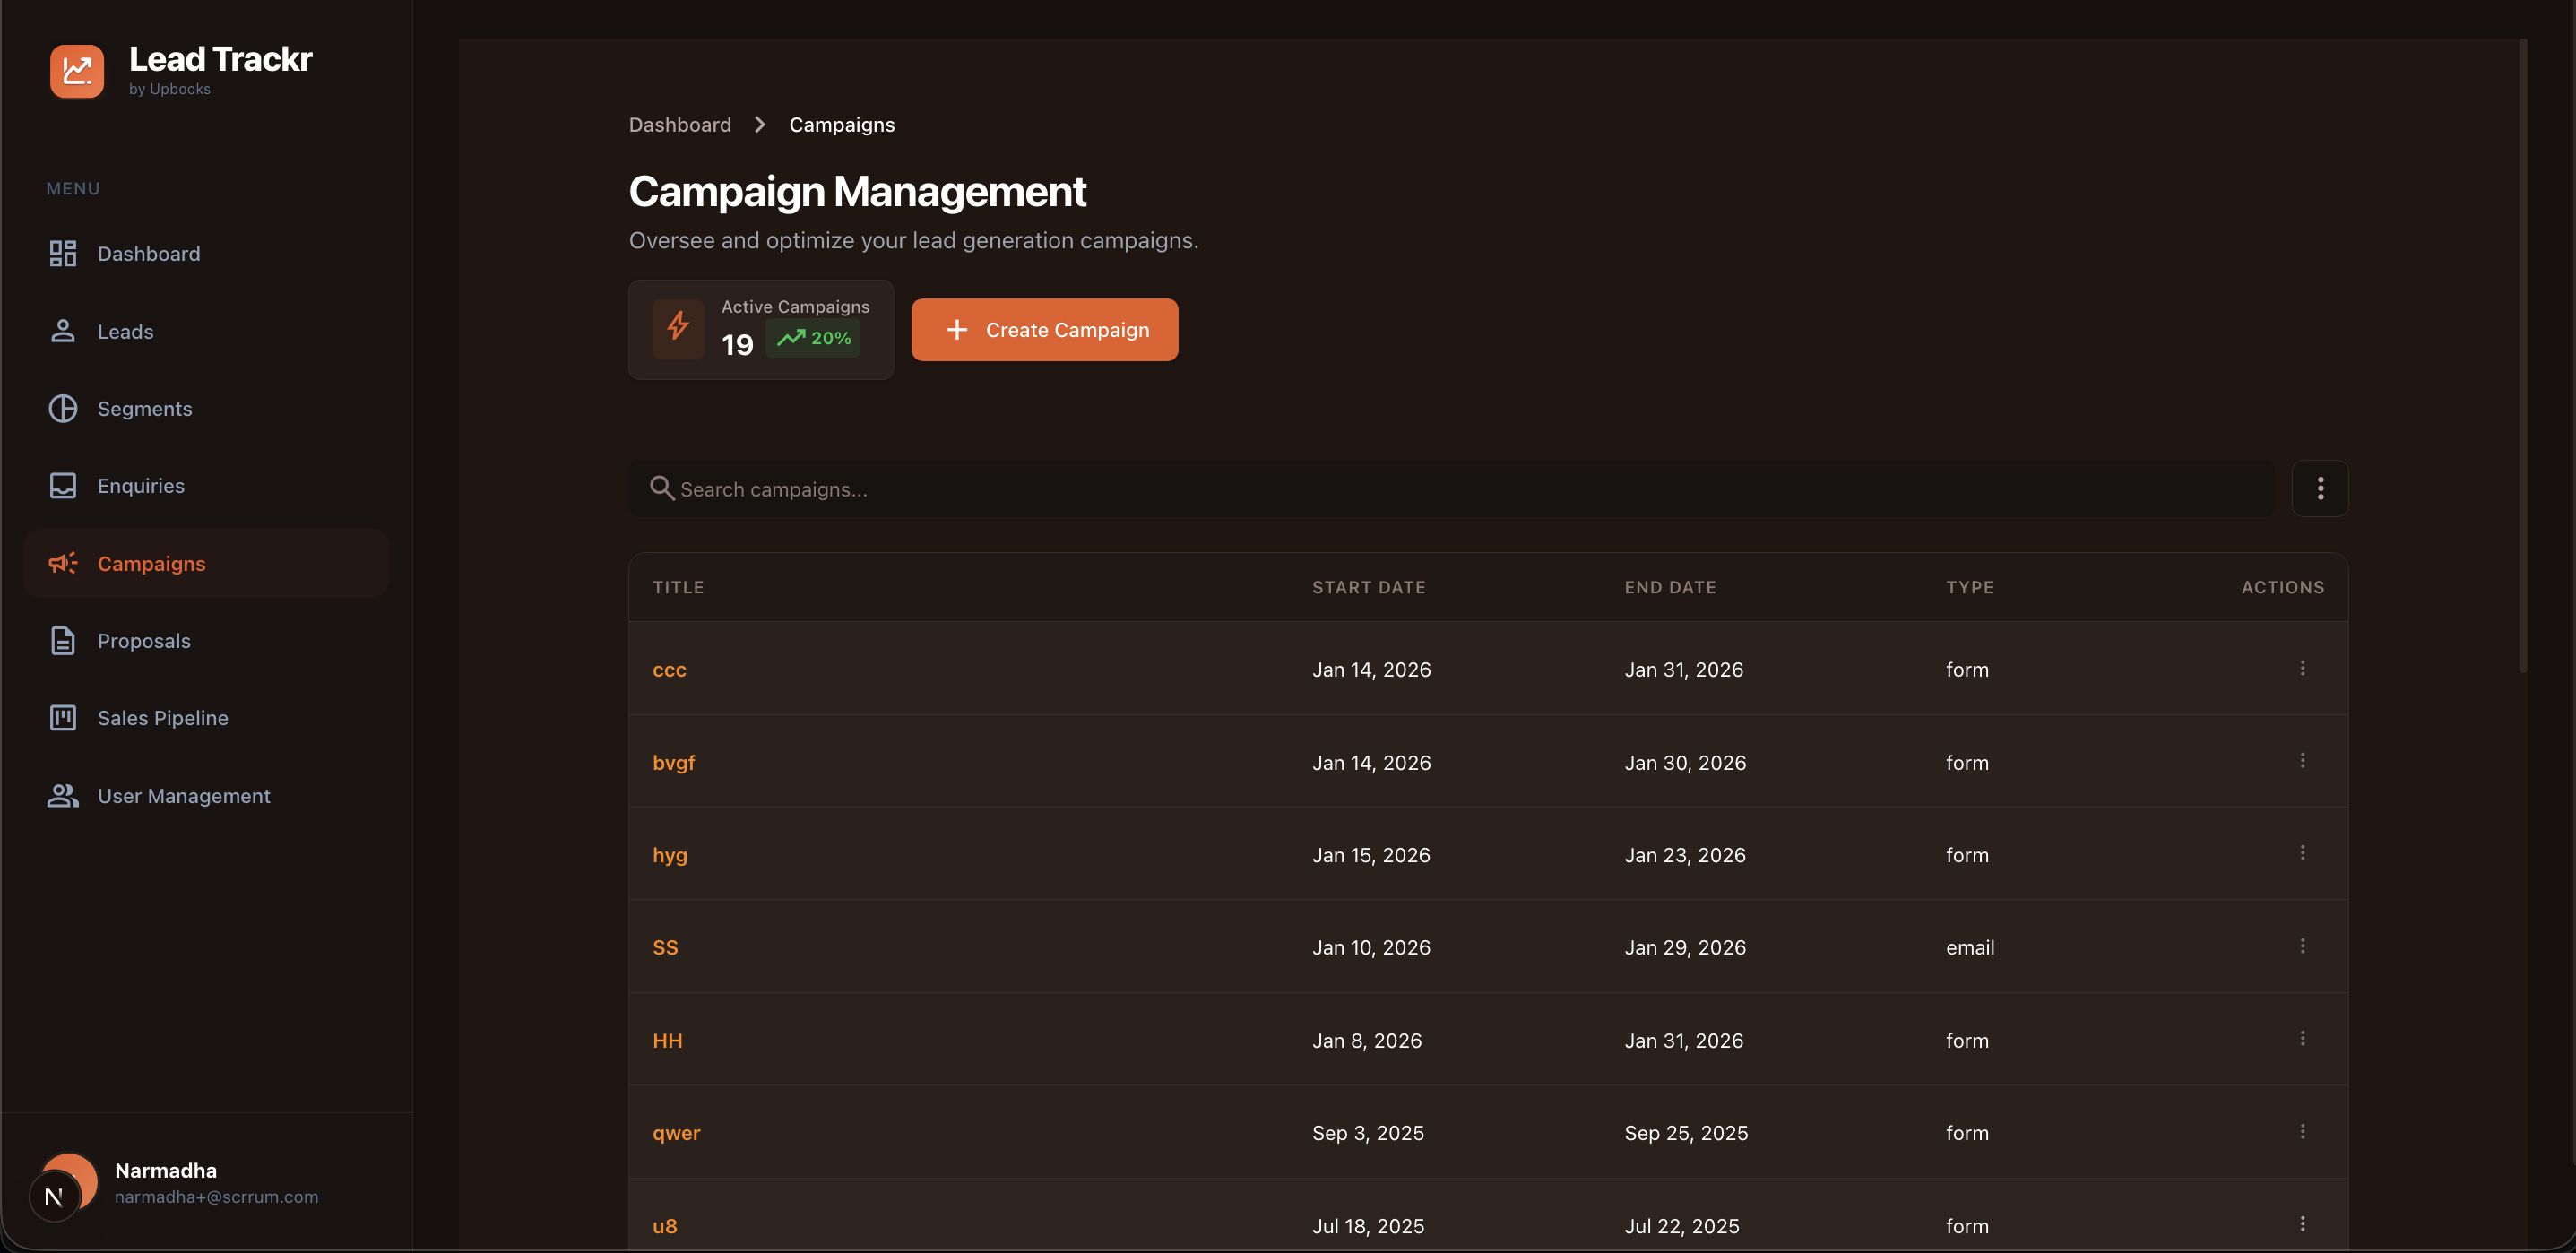Click the Dashboard grid icon in sidebar
The height and width of the screenshot is (1253, 2576).
point(63,253)
